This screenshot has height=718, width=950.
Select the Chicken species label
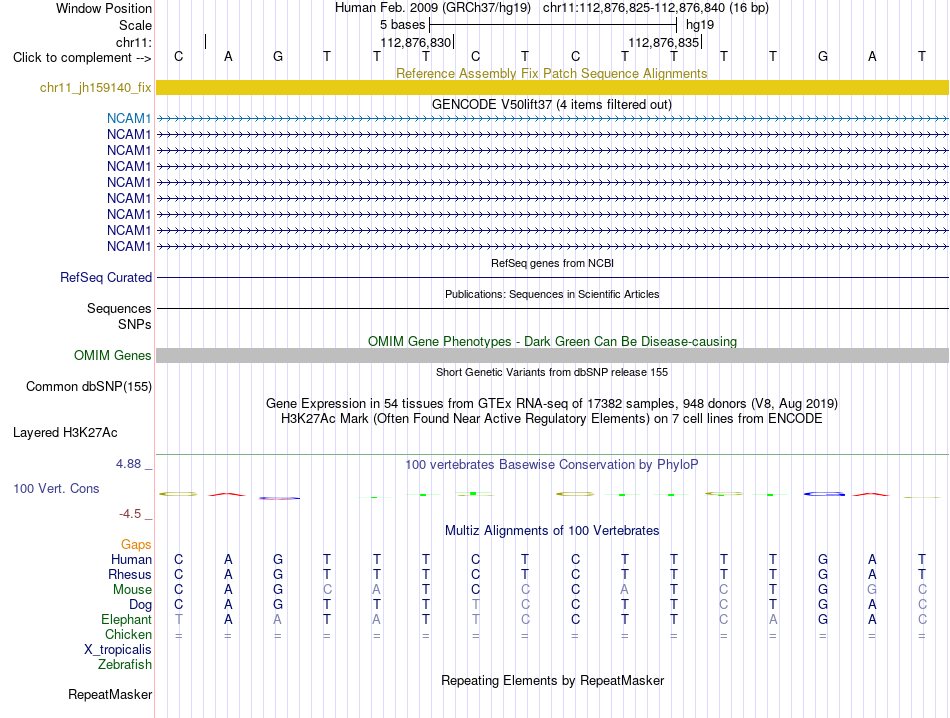(x=128, y=634)
